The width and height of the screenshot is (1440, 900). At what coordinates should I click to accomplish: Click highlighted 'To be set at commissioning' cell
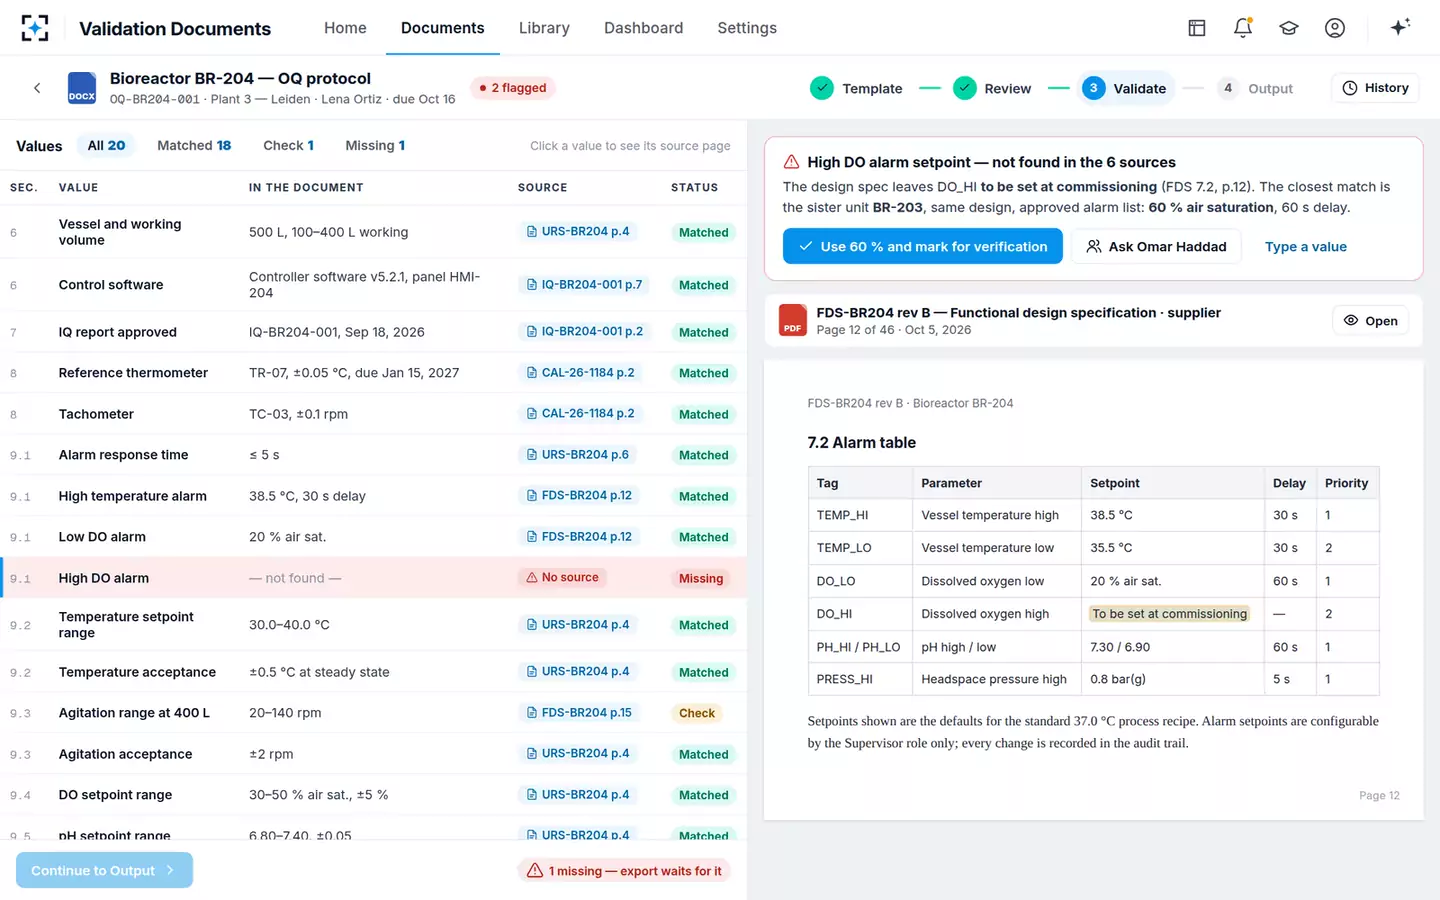tap(1169, 614)
